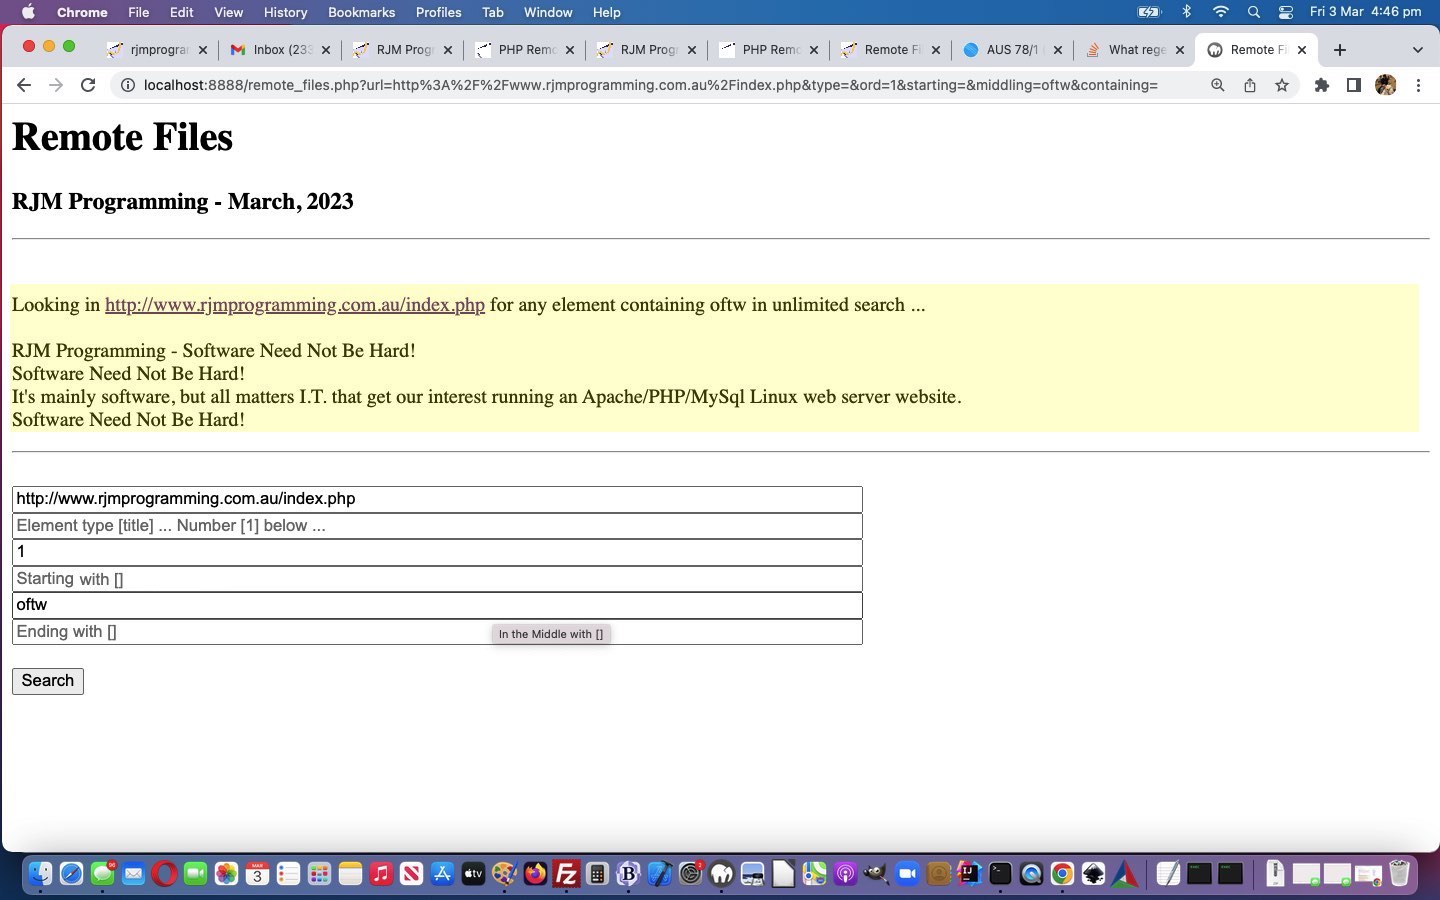The width and height of the screenshot is (1440, 900).
Task: Open the Chrome profile avatar
Action: [x=1386, y=85]
